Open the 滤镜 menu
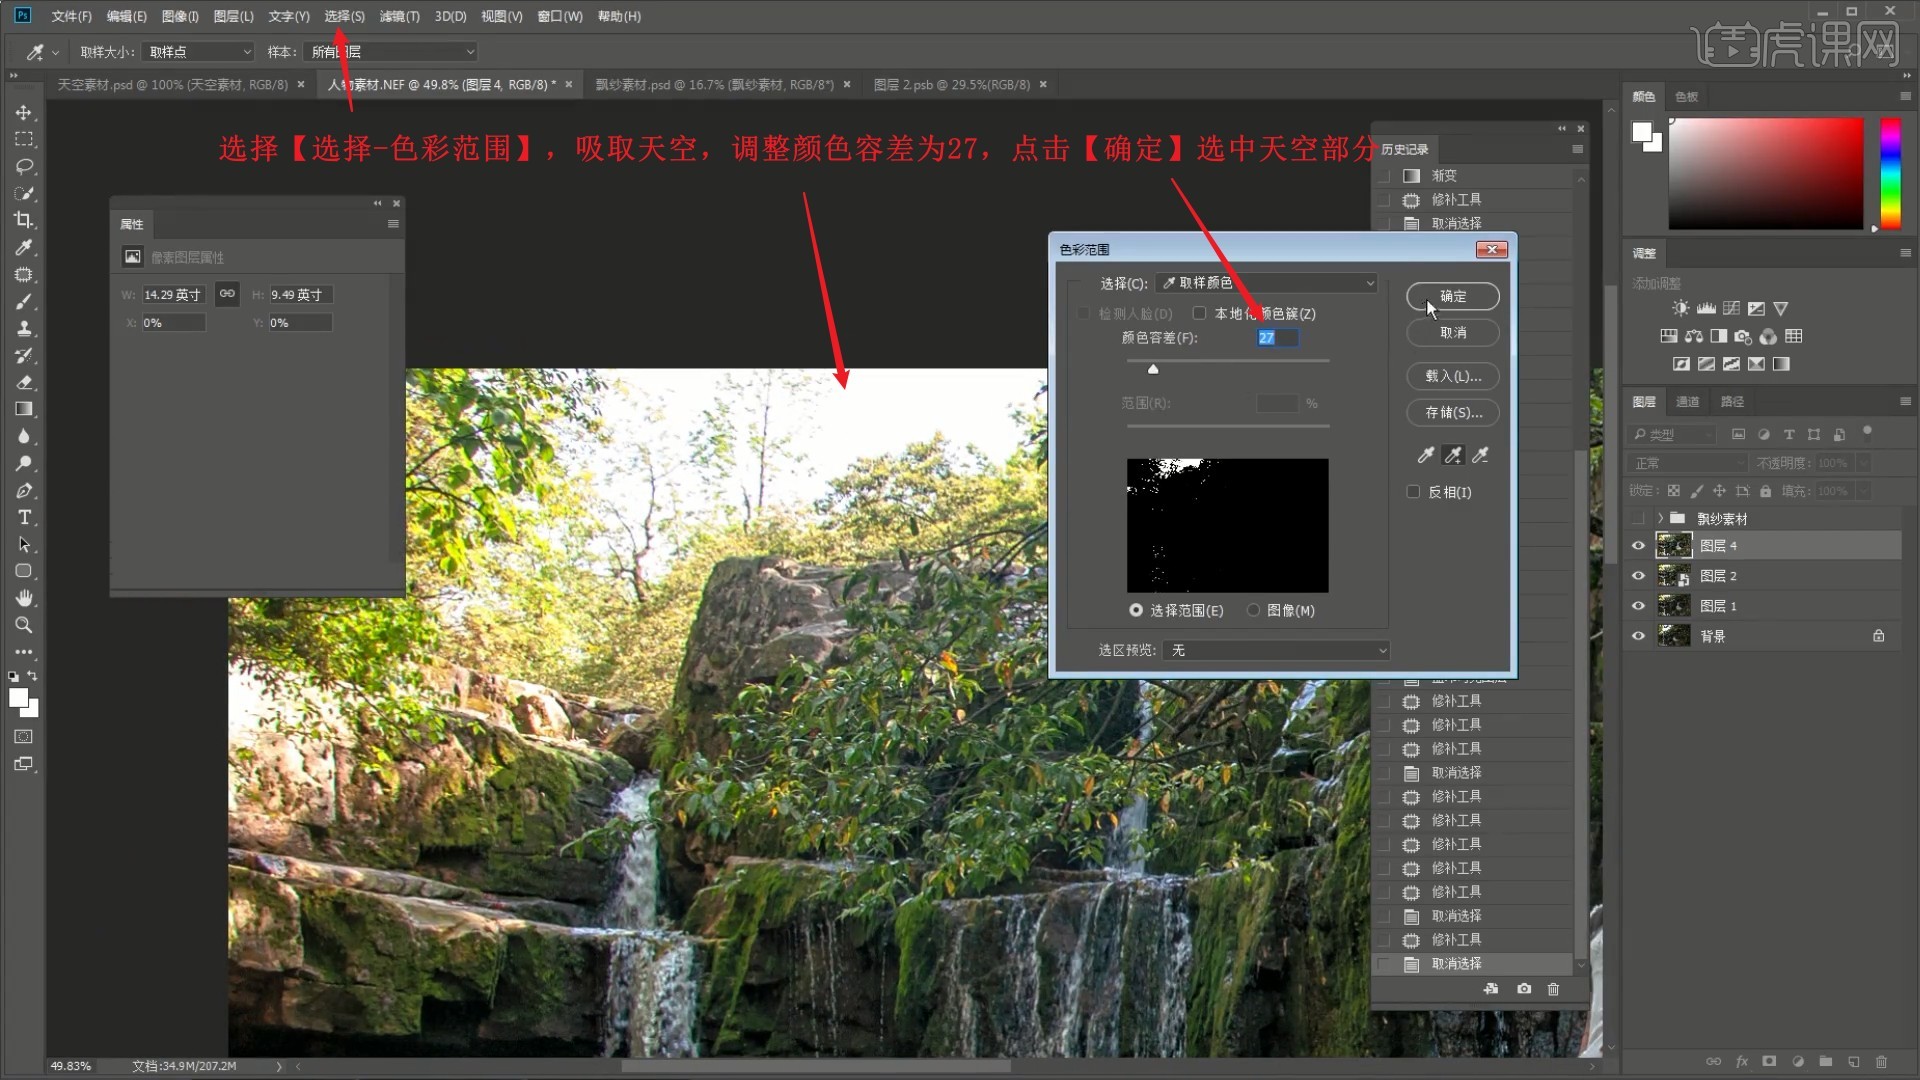 pyautogui.click(x=399, y=16)
